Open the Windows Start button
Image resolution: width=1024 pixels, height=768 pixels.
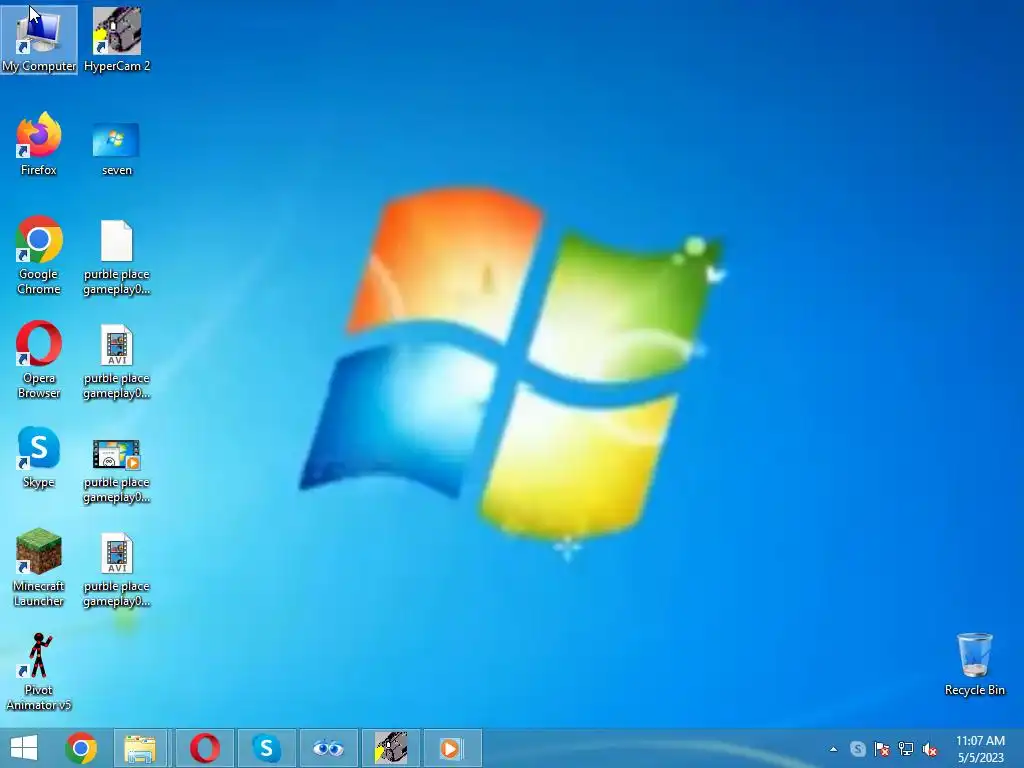(x=24, y=748)
